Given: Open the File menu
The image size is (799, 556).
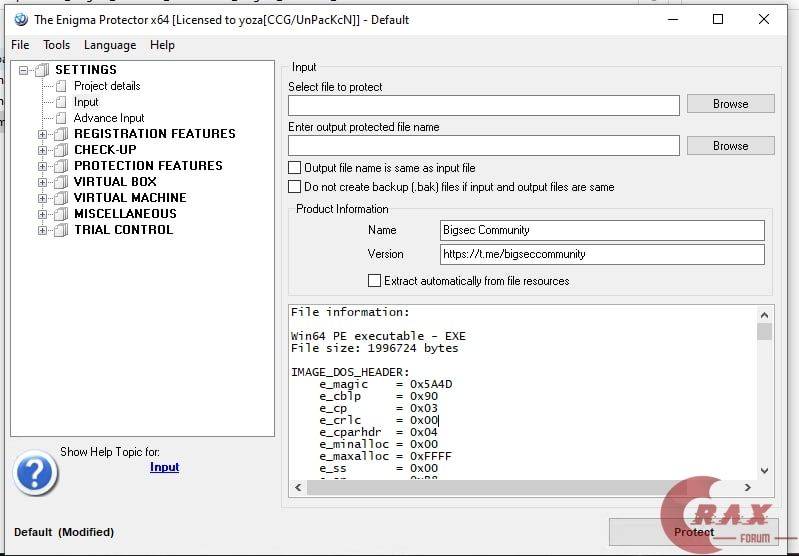Looking at the screenshot, I should pyautogui.click(x=20, y=45).
